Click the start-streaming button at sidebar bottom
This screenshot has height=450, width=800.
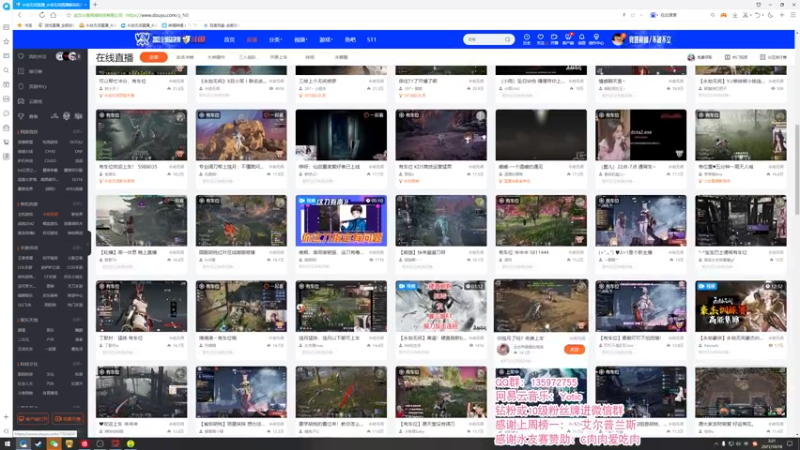[67, 419]
